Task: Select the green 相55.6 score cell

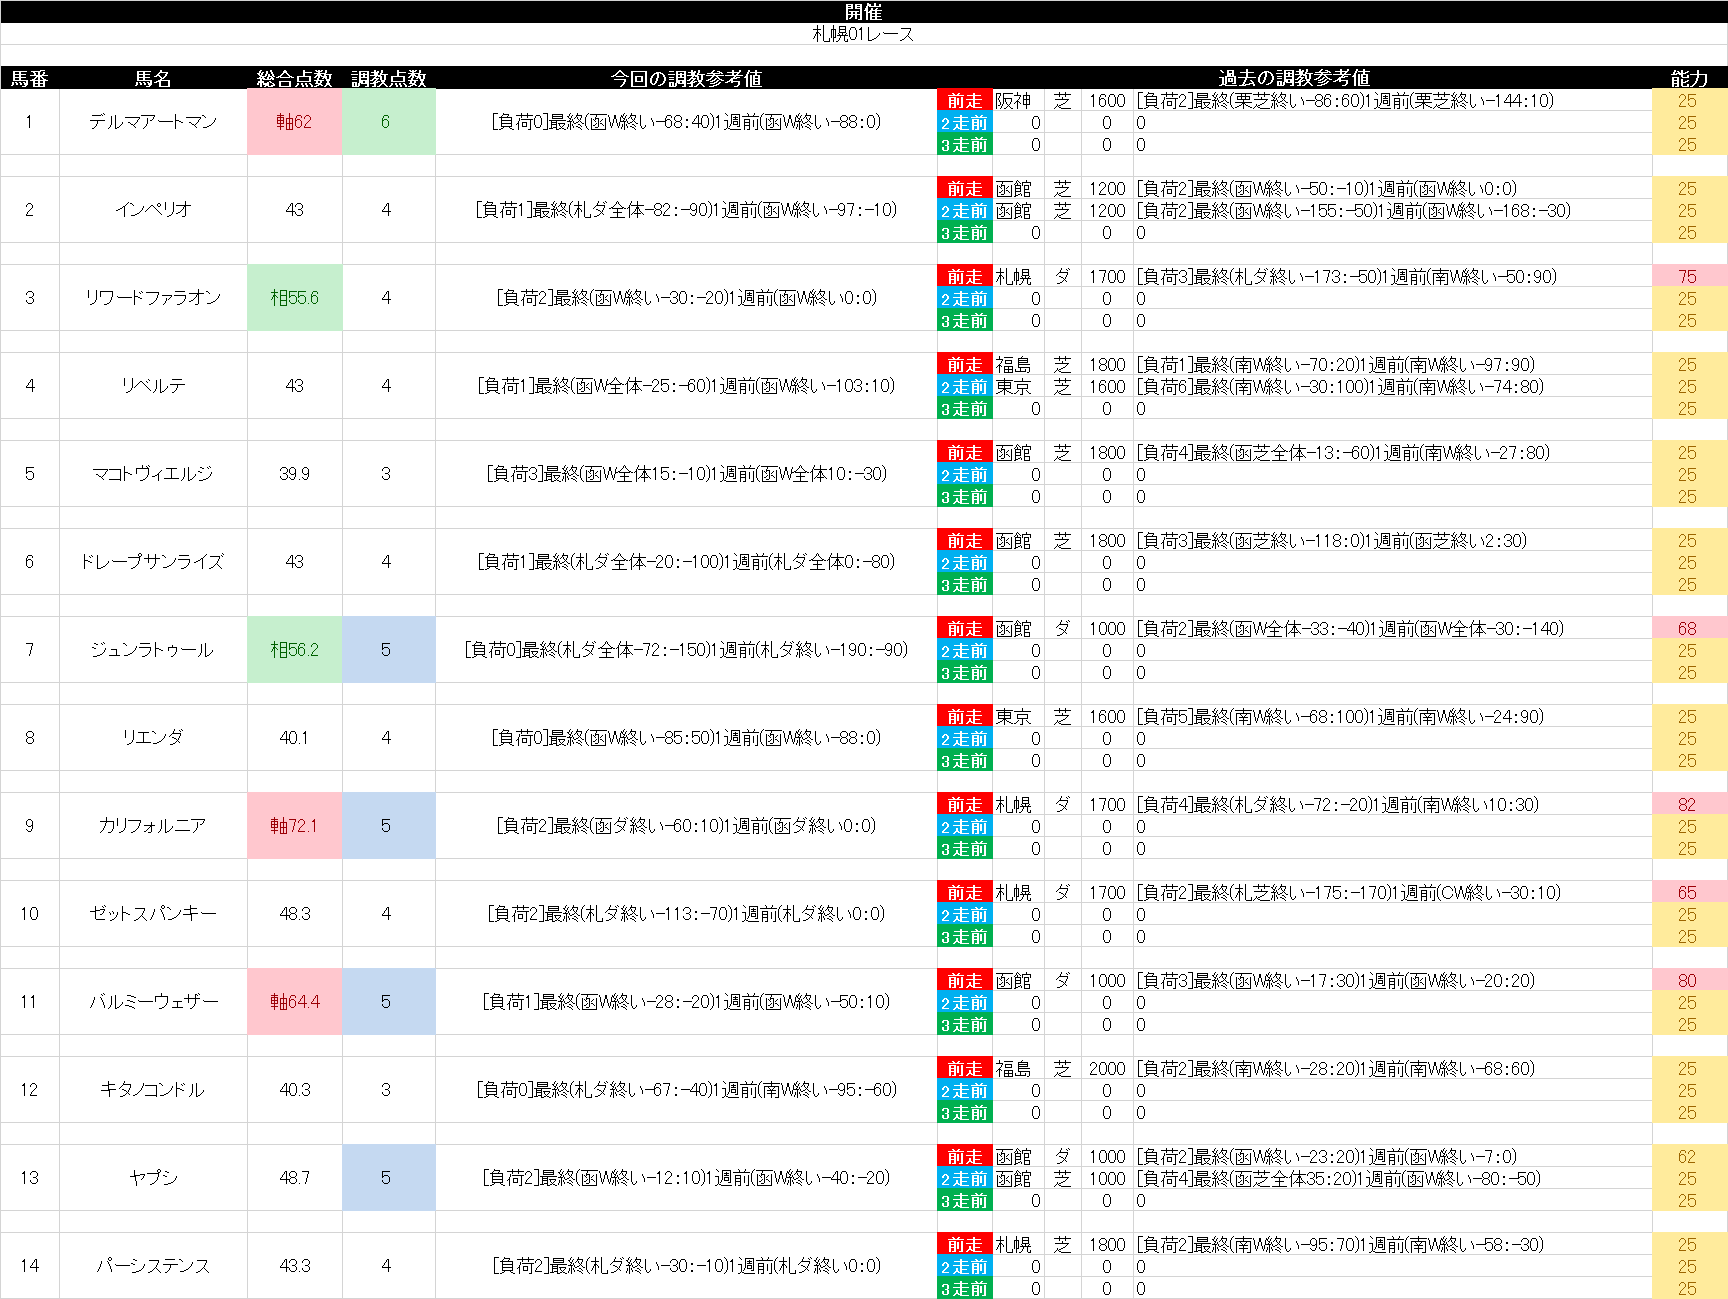Action: click(294, 298)
